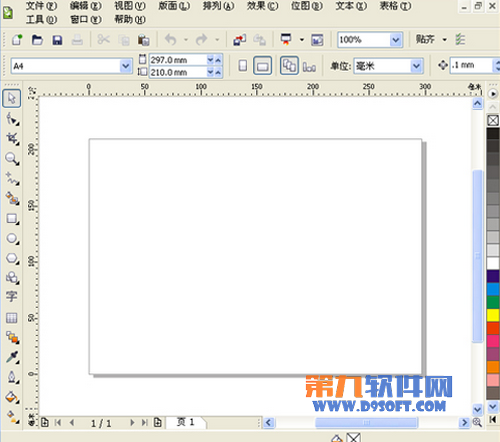The width and height of the screenshot is (500, 442).
Task: Expand the 贴齐 snap-to dropdown
Action: click(x=445, y=40)
